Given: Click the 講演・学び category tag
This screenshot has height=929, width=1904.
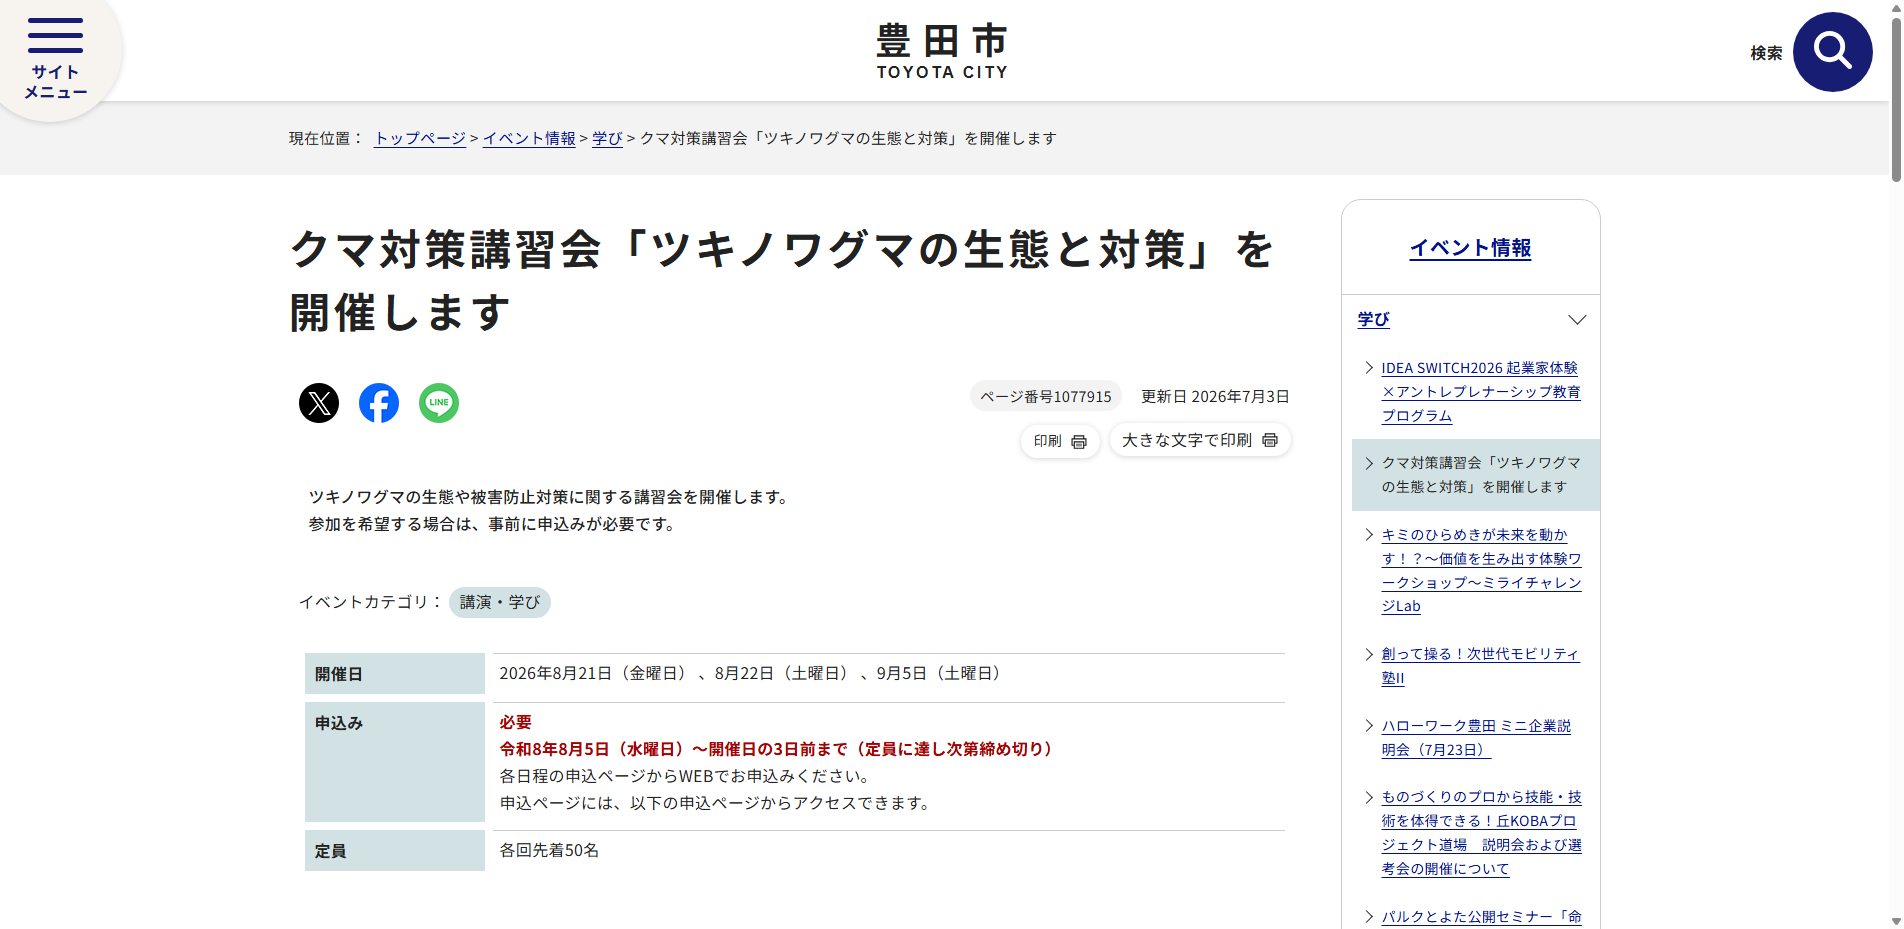Looking at the screenshot, I should coord(500,602).
